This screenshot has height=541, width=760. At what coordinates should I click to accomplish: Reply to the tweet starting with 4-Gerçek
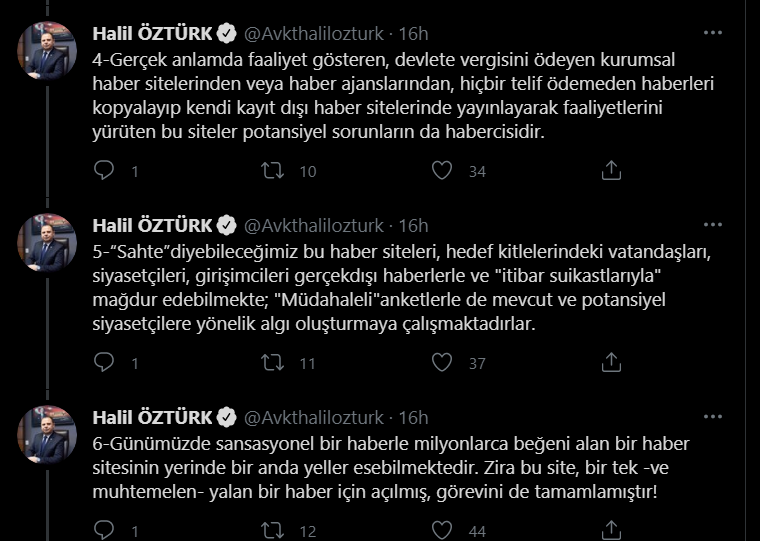[104, 171]
